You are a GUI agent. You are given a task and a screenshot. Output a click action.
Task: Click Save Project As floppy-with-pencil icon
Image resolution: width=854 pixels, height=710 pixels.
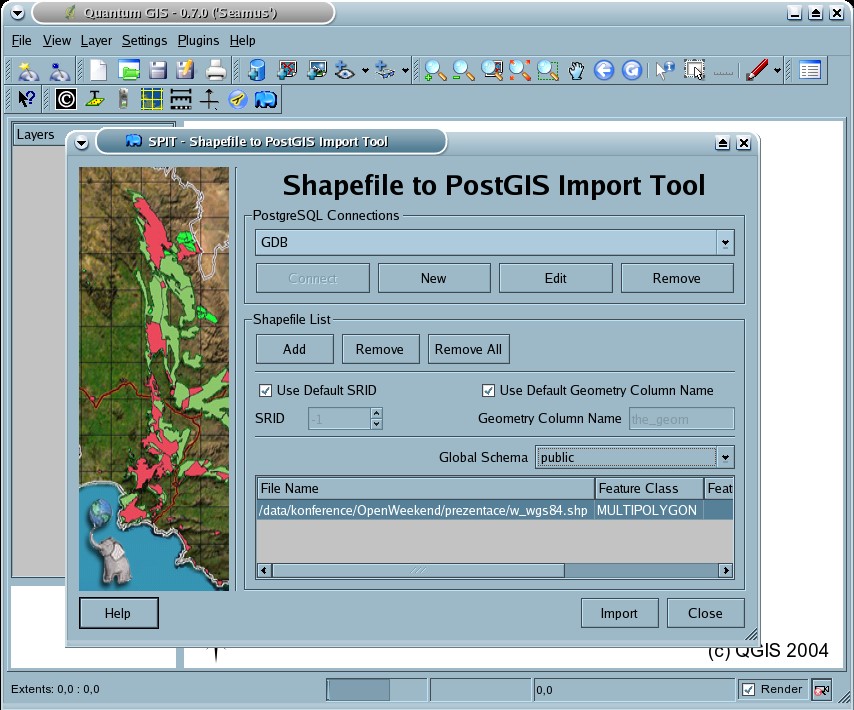pyautogui.click(x=185, y=70)
